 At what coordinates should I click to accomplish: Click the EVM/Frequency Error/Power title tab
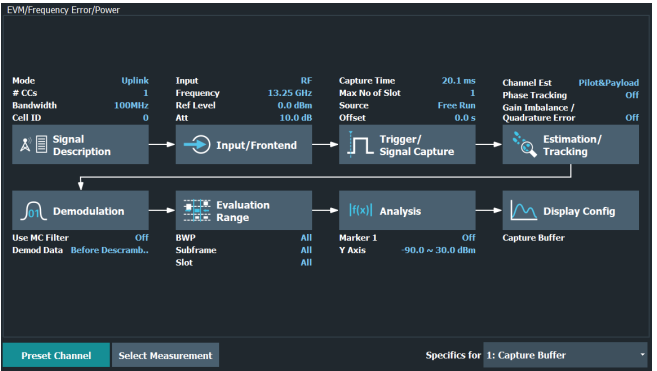63,10
